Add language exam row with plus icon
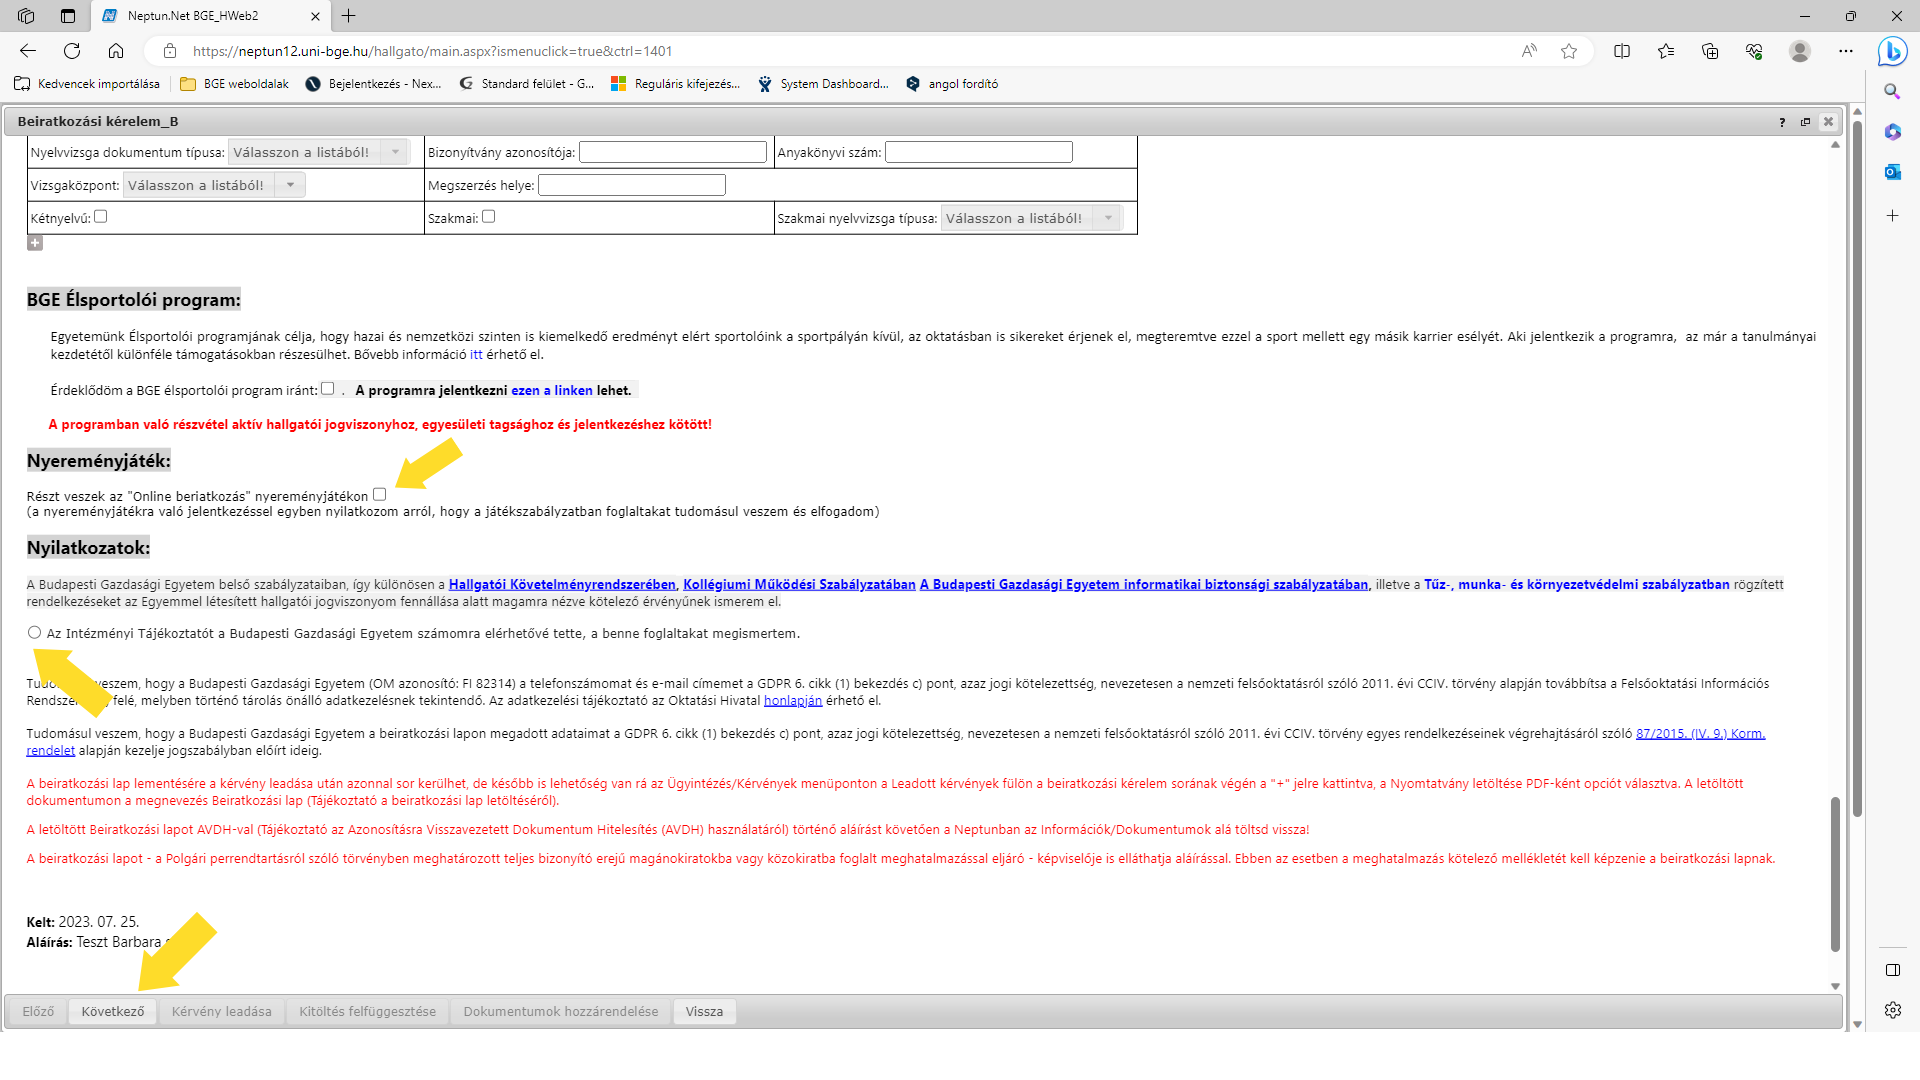 pyautogui.click(x=35, y=243)
